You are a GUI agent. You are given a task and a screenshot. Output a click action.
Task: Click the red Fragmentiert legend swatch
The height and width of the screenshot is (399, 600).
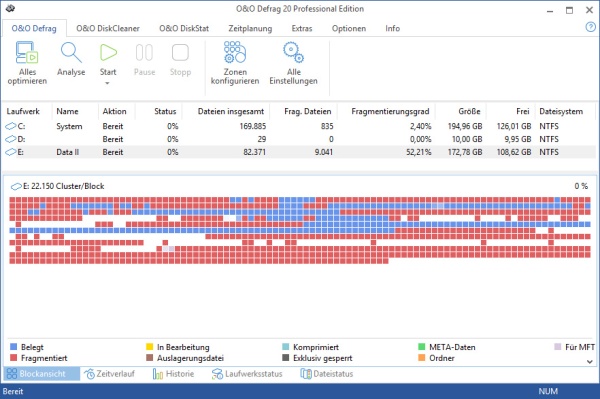(13, 358)
